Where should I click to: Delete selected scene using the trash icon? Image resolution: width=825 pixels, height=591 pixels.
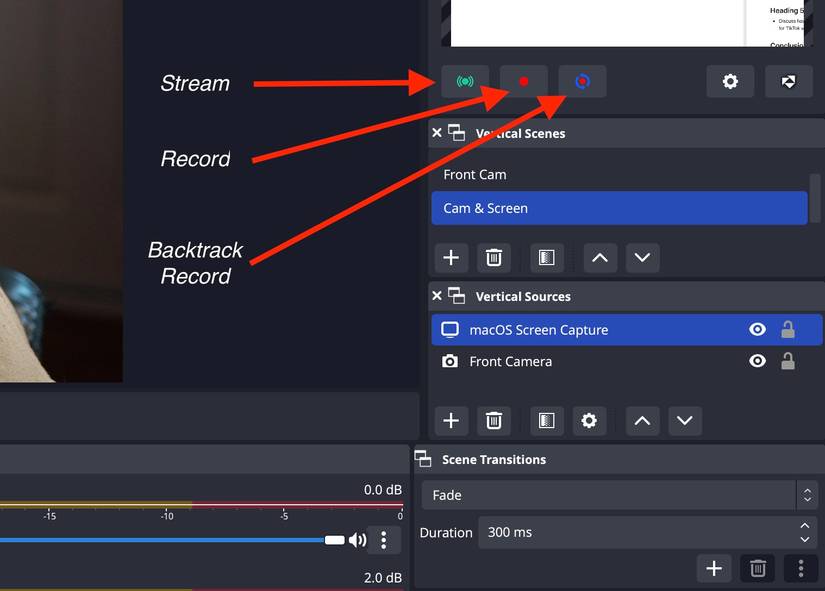(494, 257)
